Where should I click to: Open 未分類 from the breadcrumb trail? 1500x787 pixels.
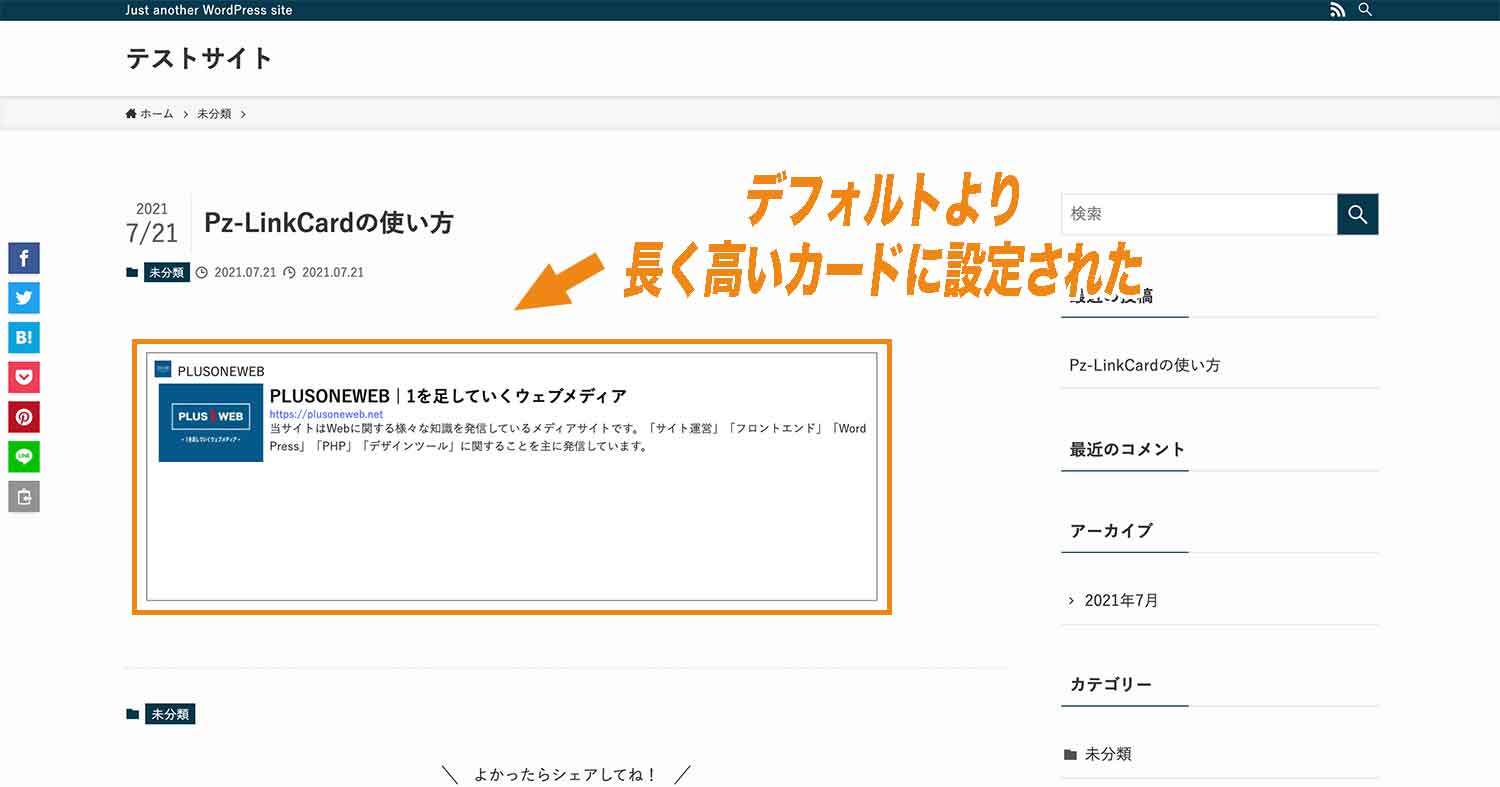212,113
